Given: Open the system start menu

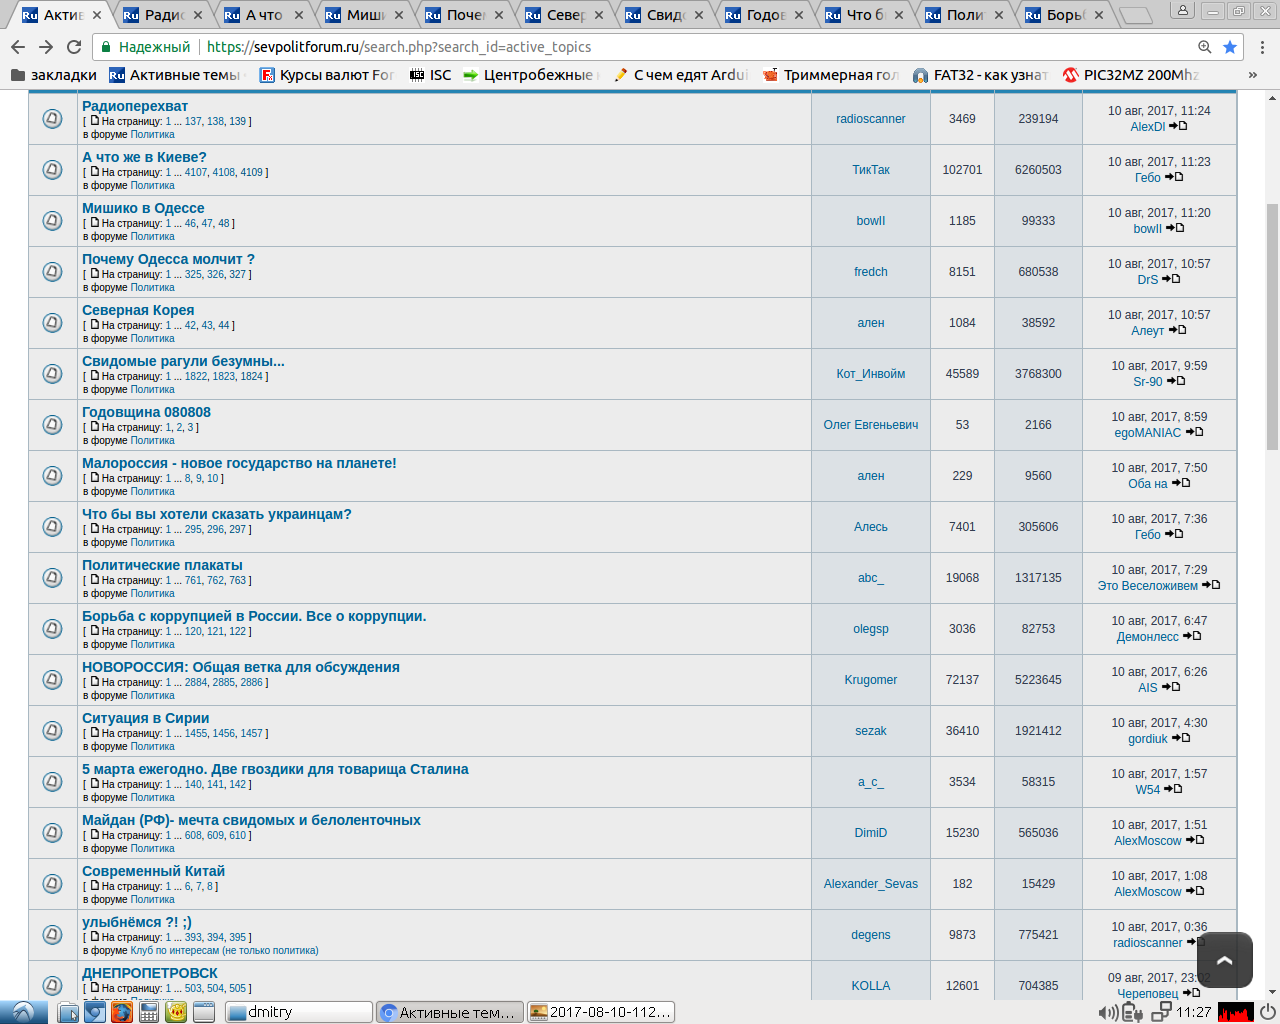Looking at the screenshot, I should pos(23,1012).
